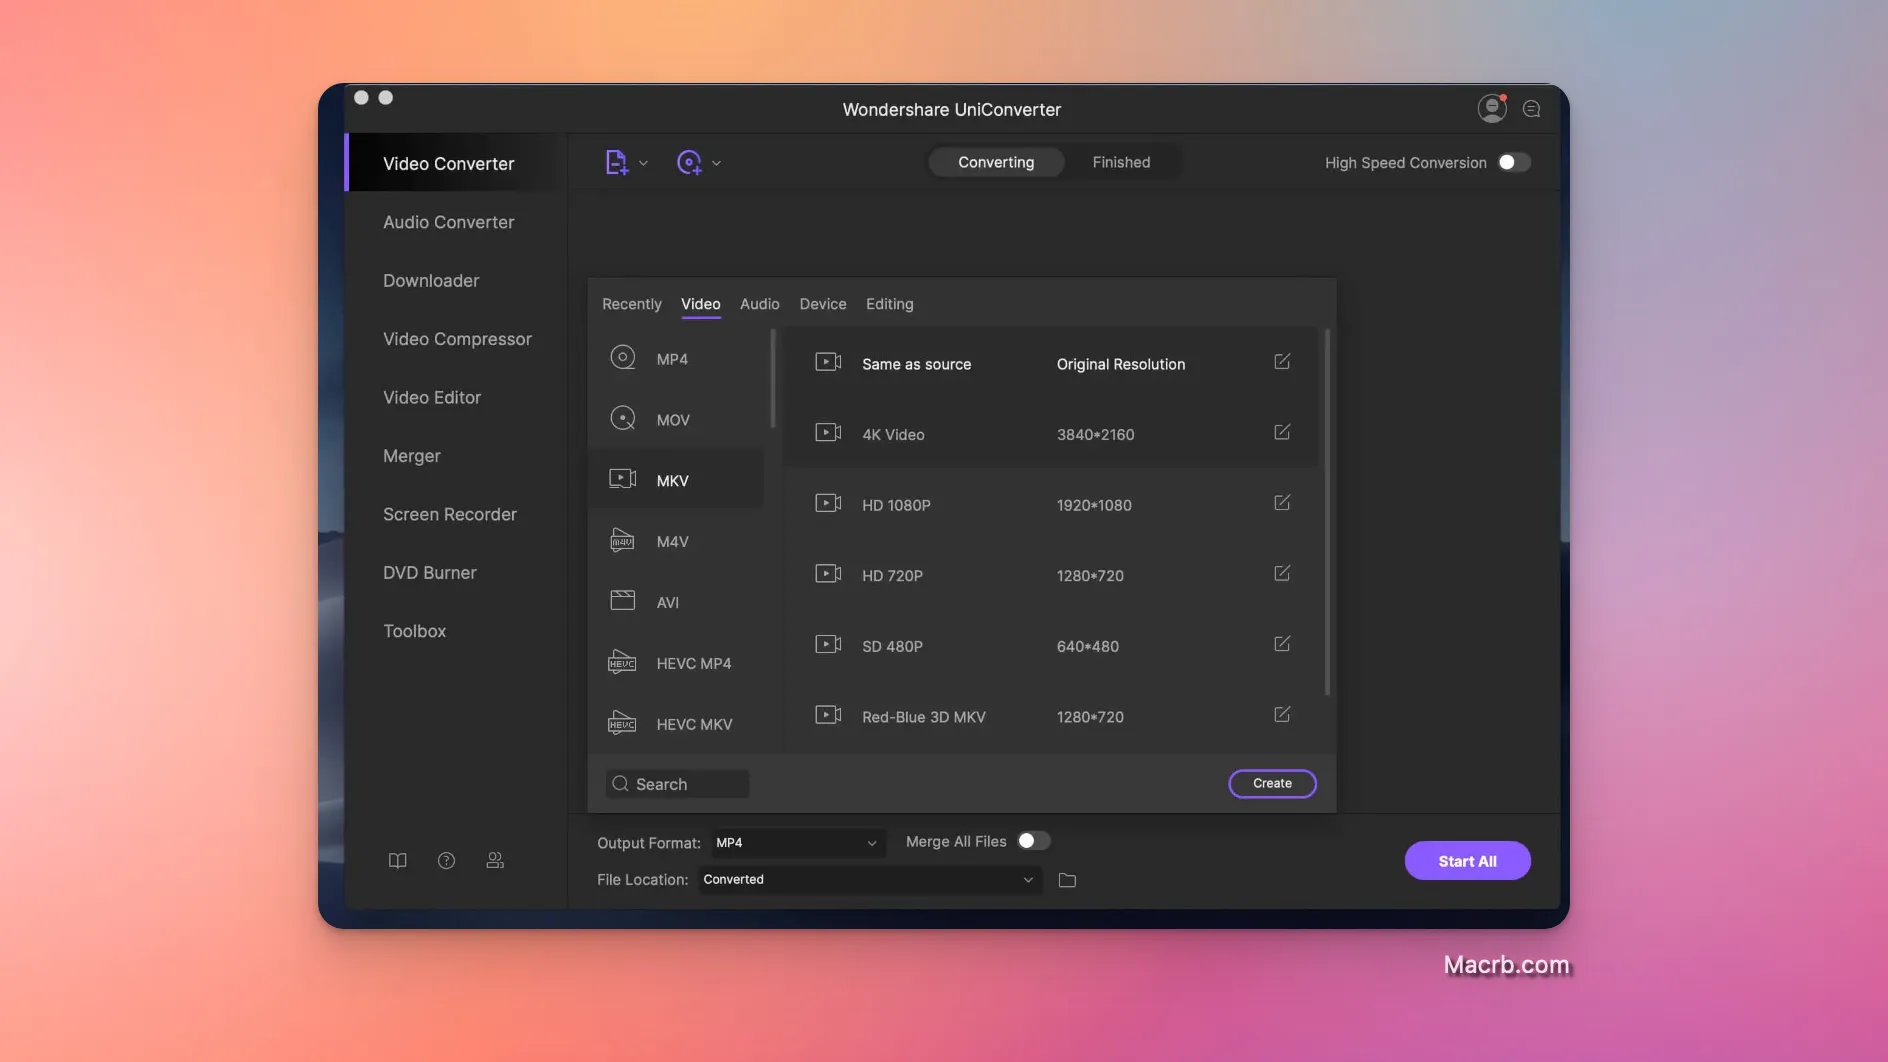Select the Same as source preset

1050,364
